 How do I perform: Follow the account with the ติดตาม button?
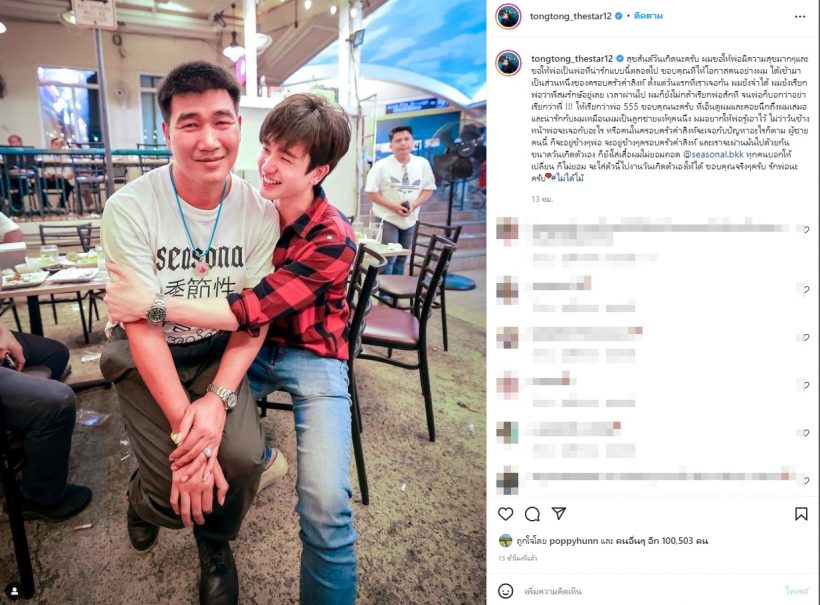pos(648,16)
